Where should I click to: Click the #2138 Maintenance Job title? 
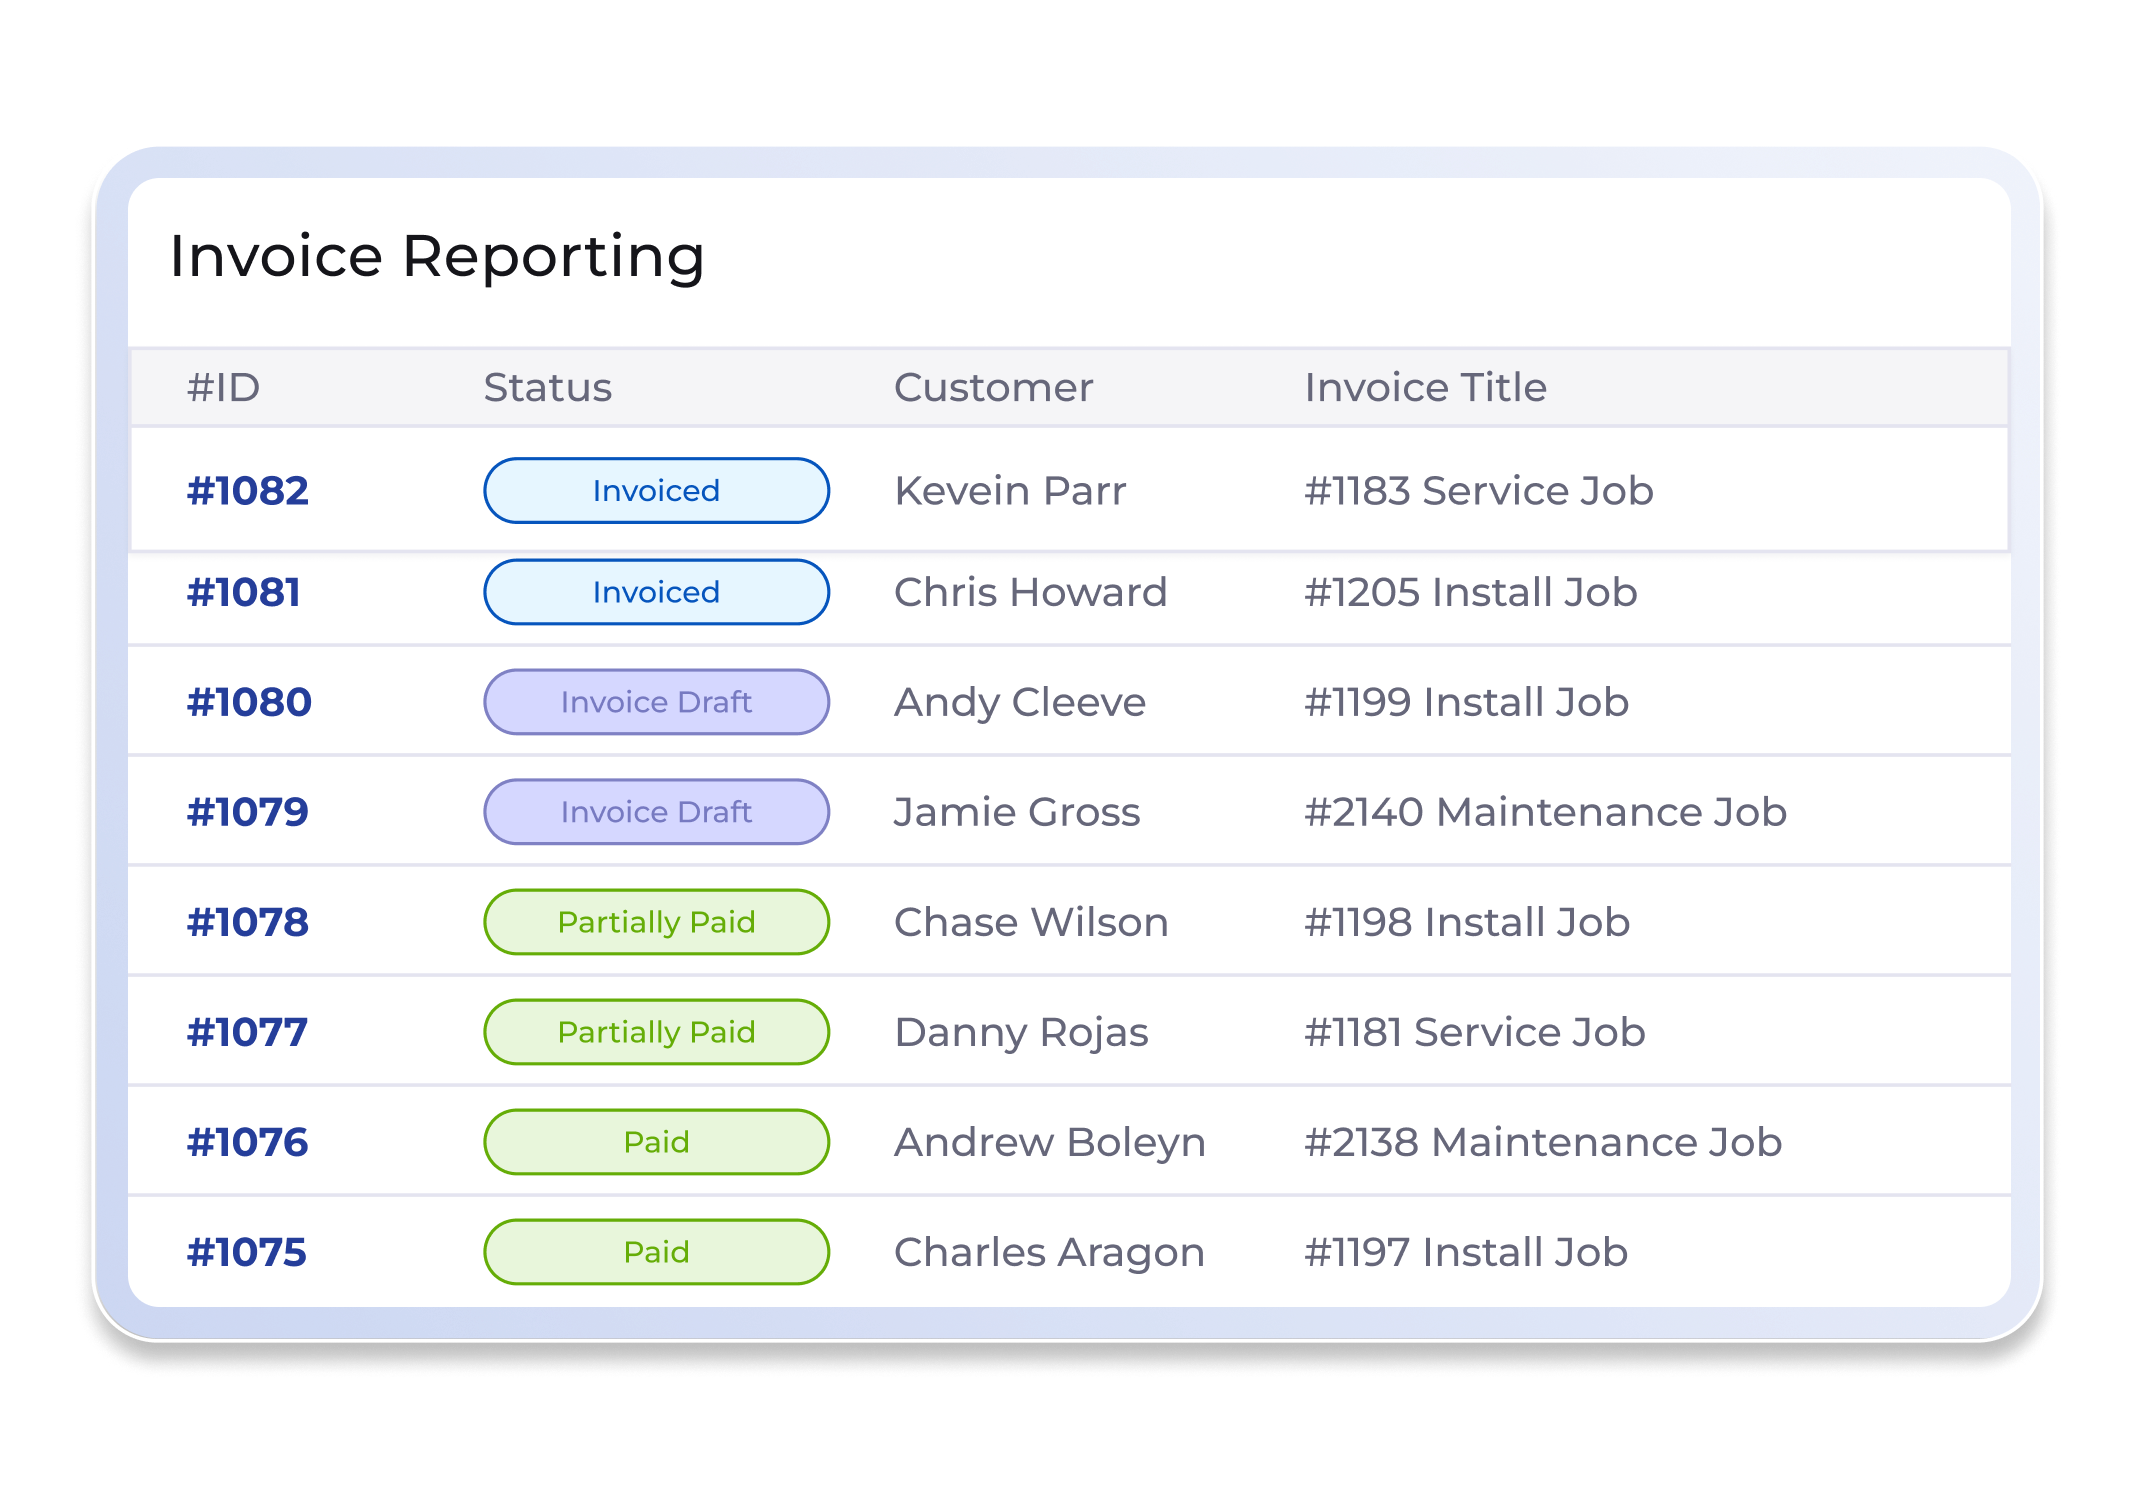point(1544,1143)
